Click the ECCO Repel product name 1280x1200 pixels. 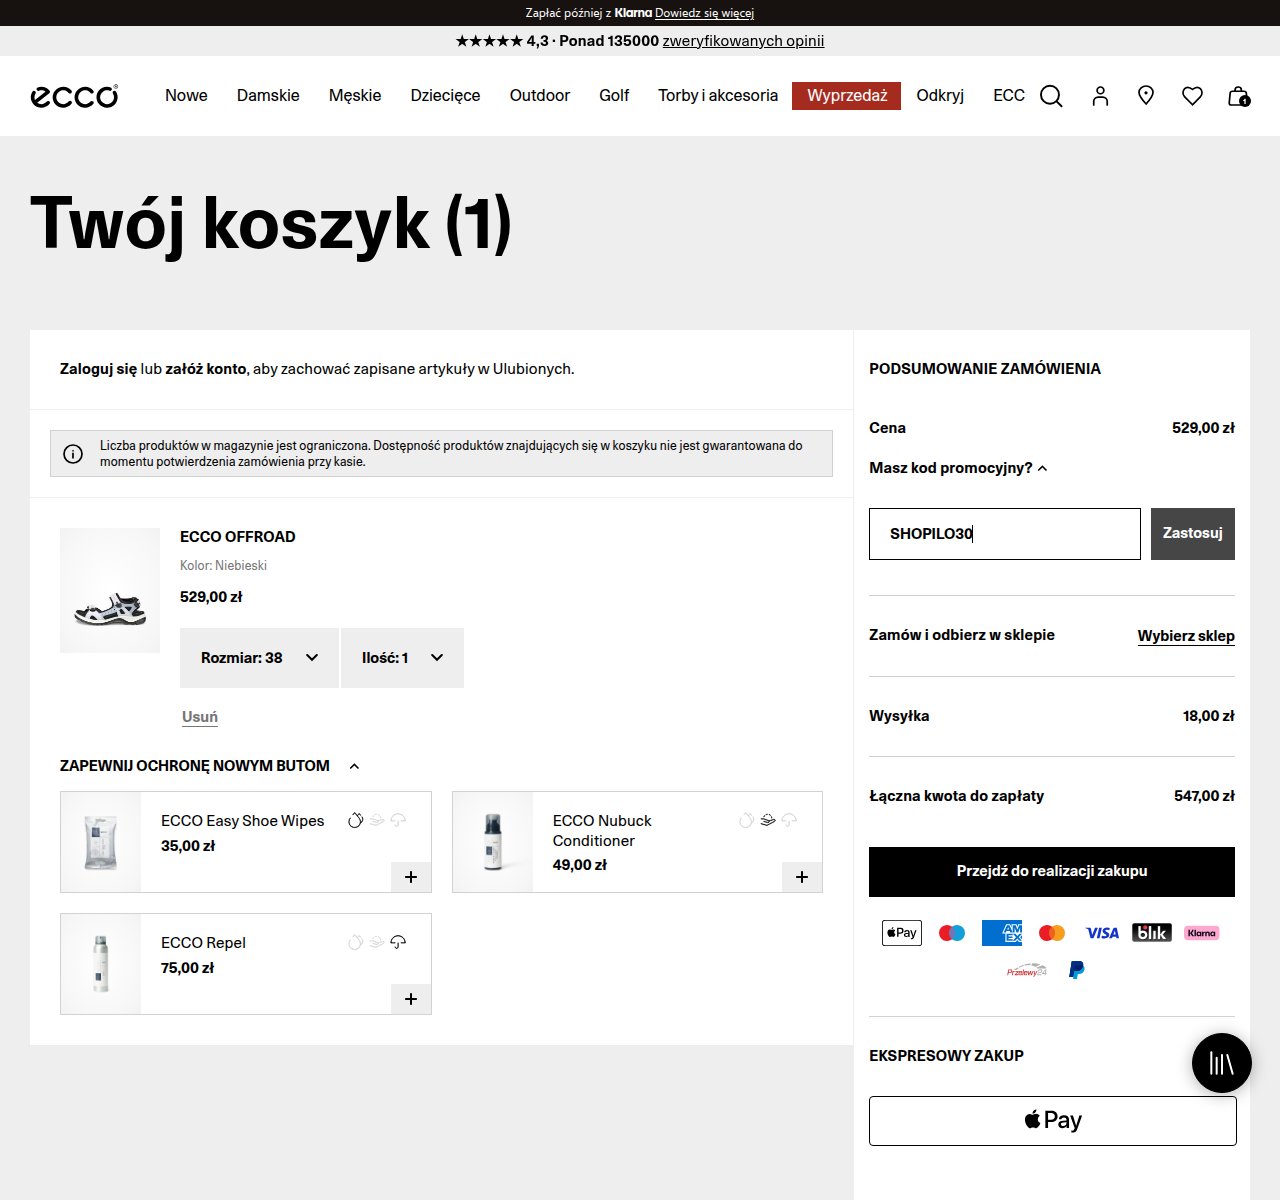click(x=203, y=943)
